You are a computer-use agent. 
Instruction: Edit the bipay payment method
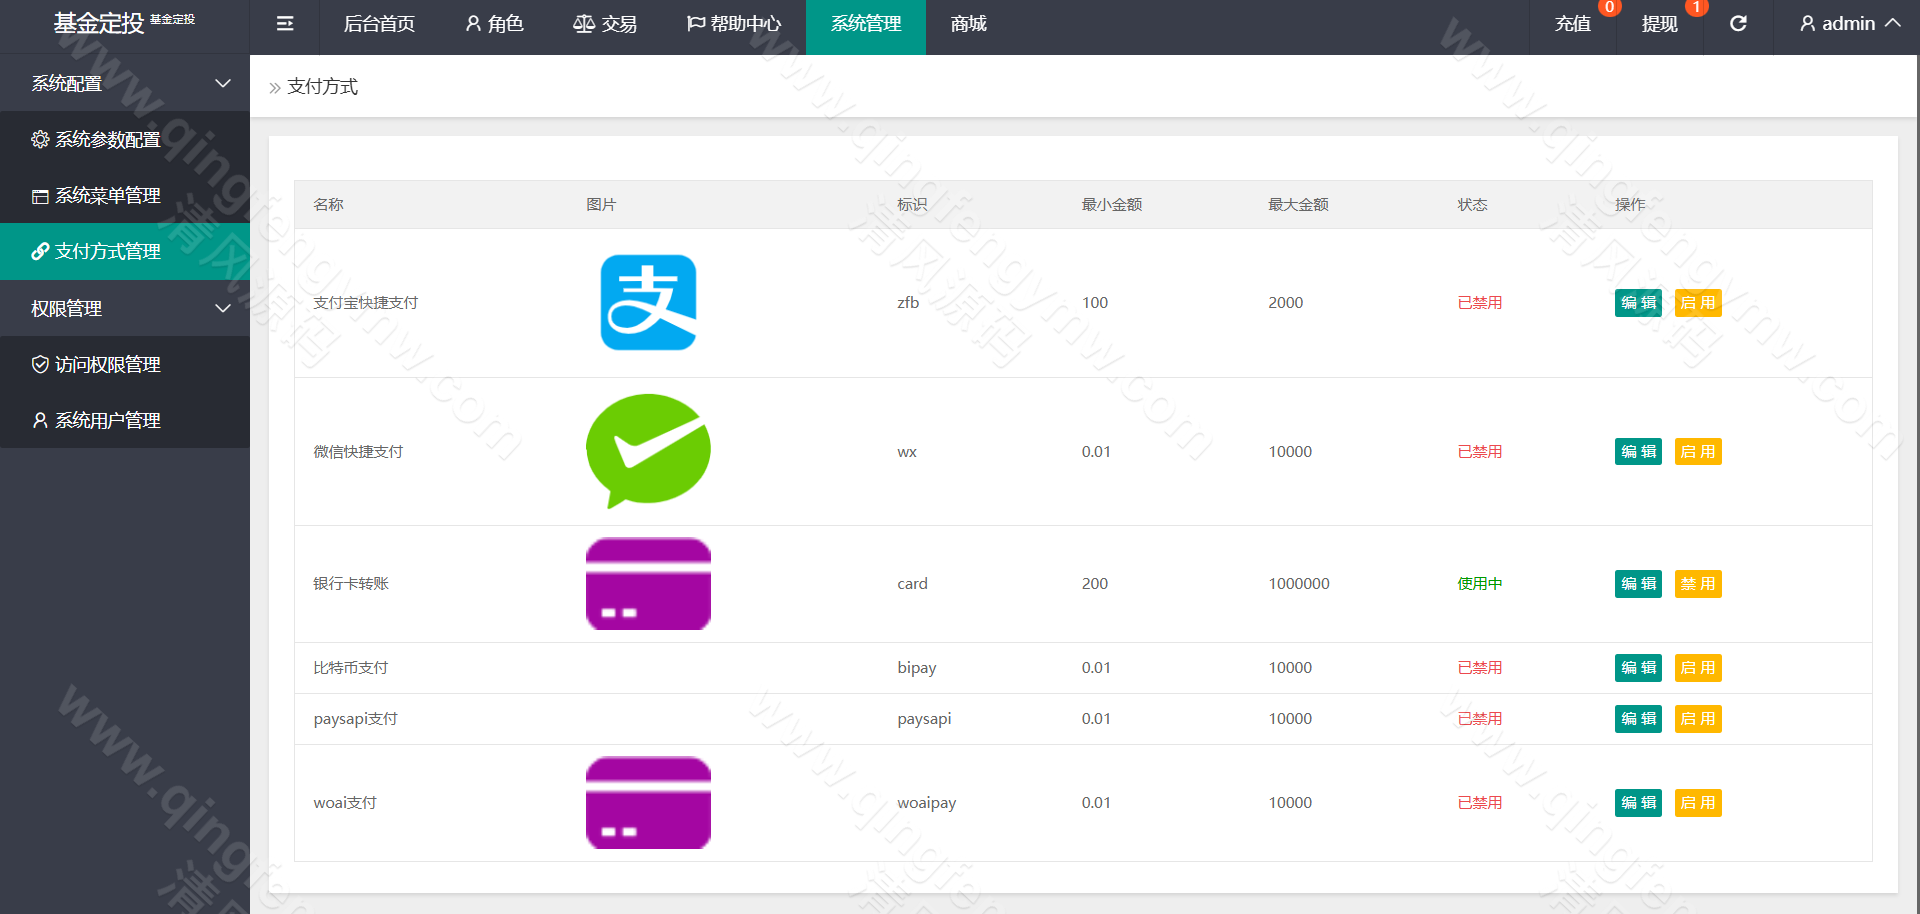(1637, 667)
